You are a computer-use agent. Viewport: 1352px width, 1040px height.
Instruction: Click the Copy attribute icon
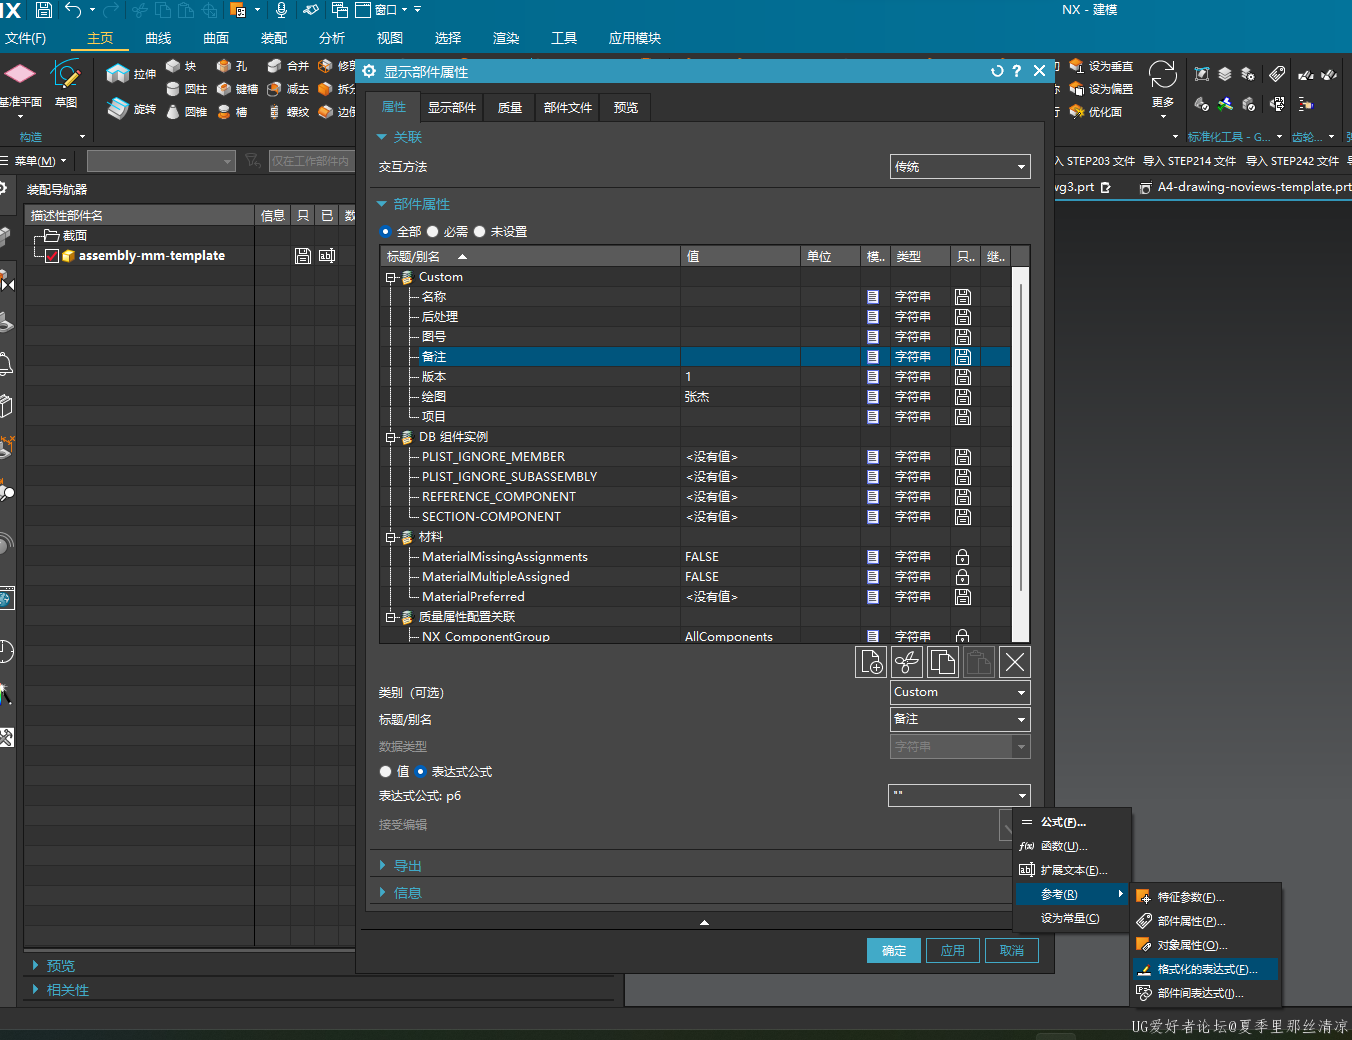[x=943, y=662]
